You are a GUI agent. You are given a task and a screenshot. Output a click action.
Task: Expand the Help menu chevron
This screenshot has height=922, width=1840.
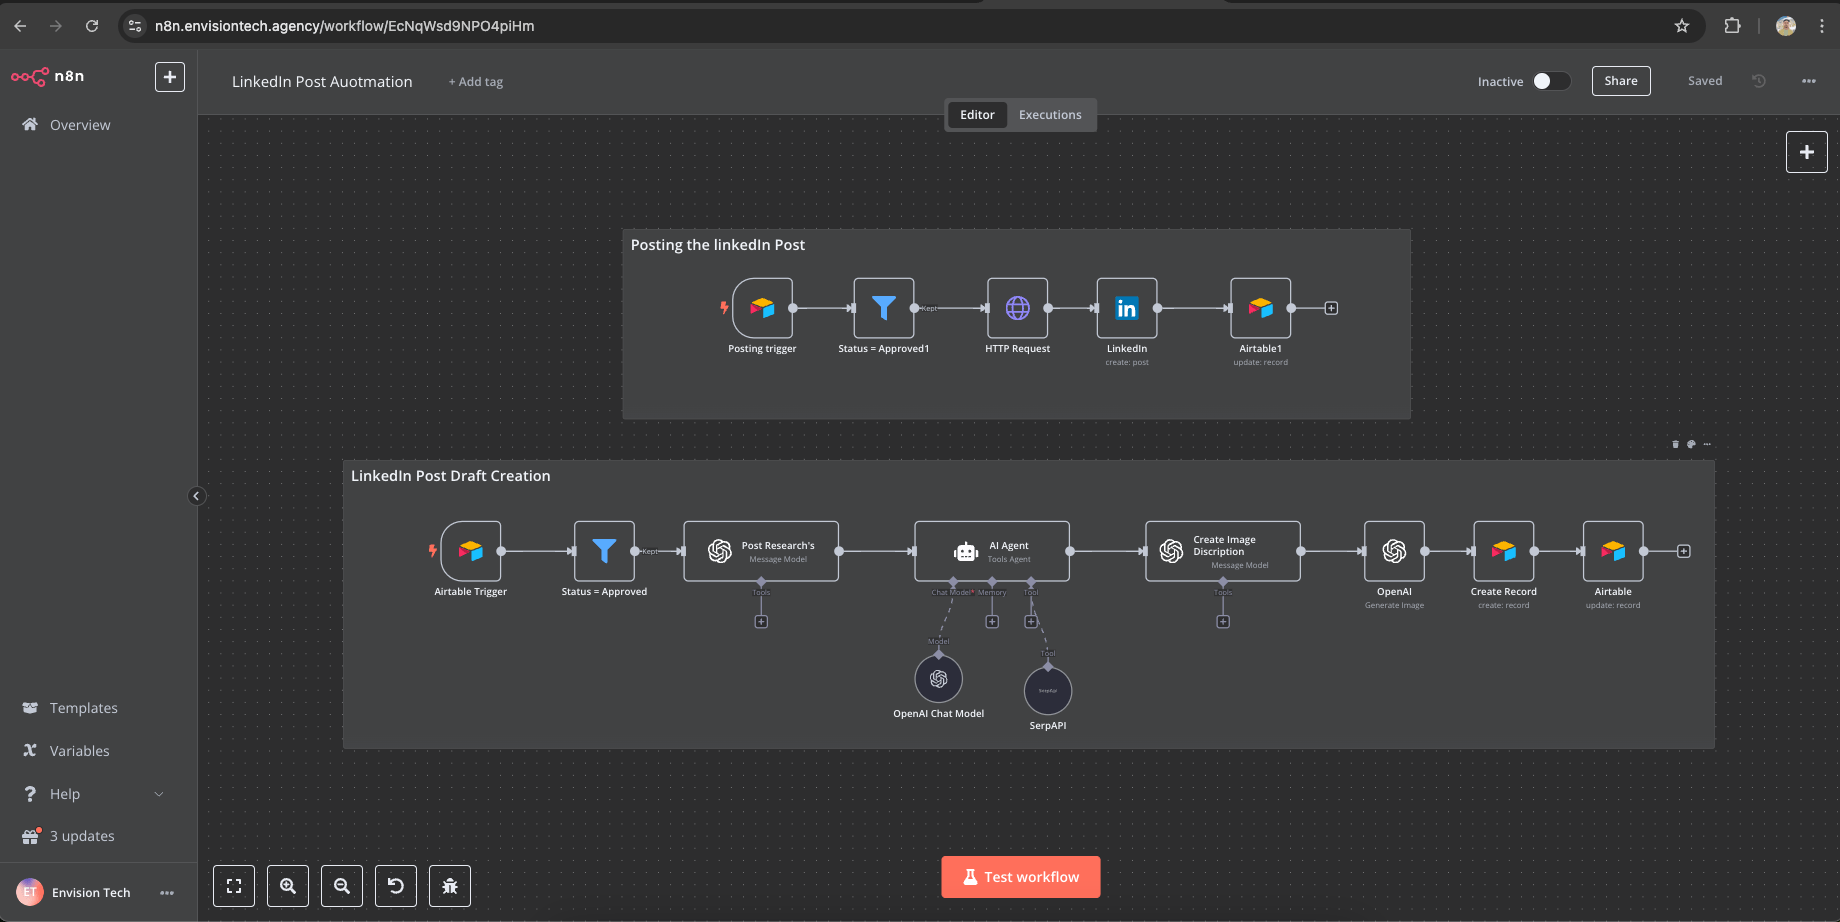coord(159,793)
